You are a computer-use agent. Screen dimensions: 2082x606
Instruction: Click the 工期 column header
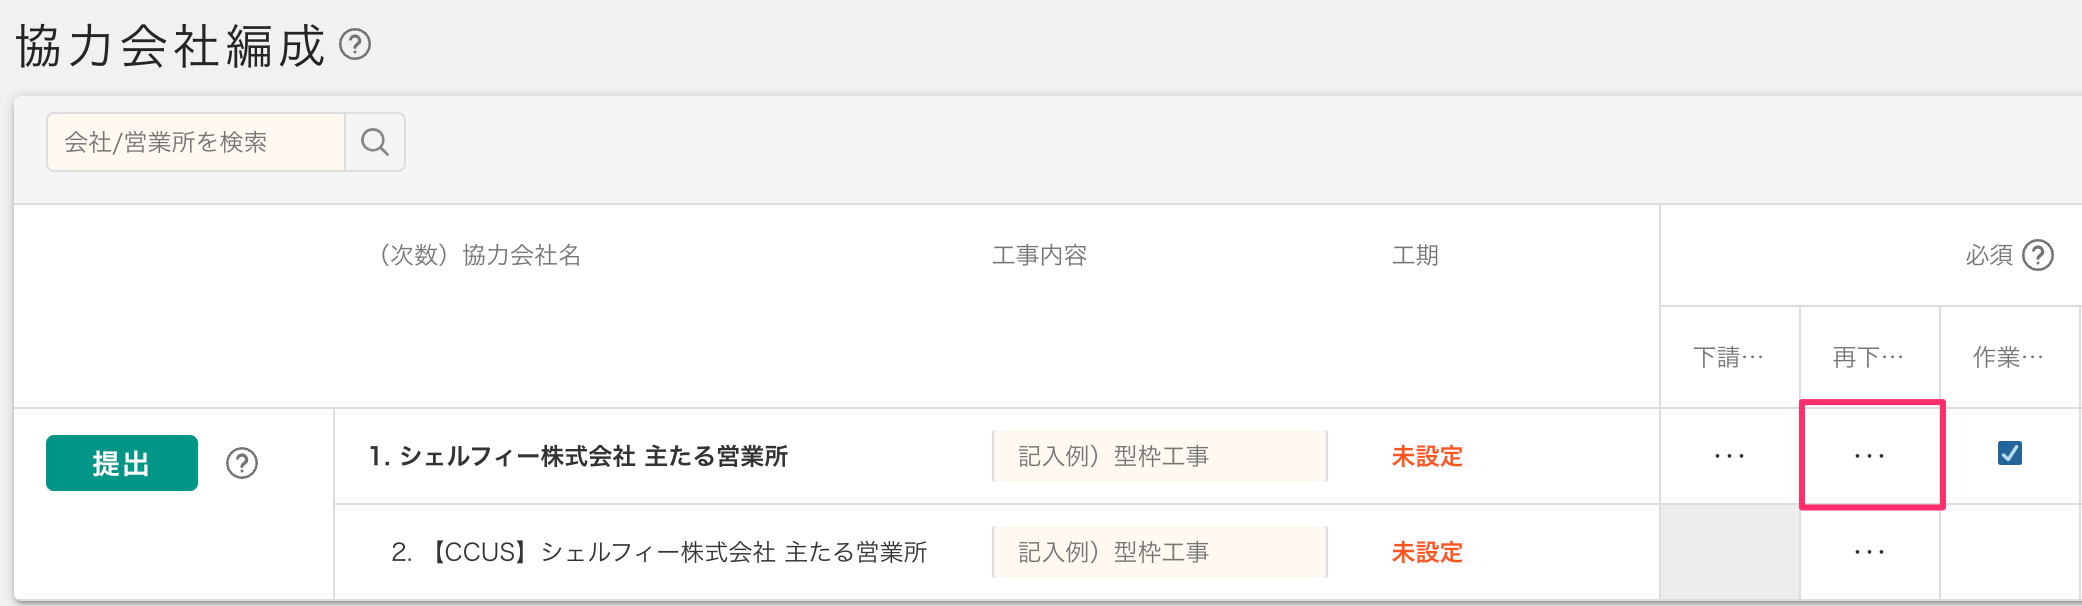[1415, 256]
